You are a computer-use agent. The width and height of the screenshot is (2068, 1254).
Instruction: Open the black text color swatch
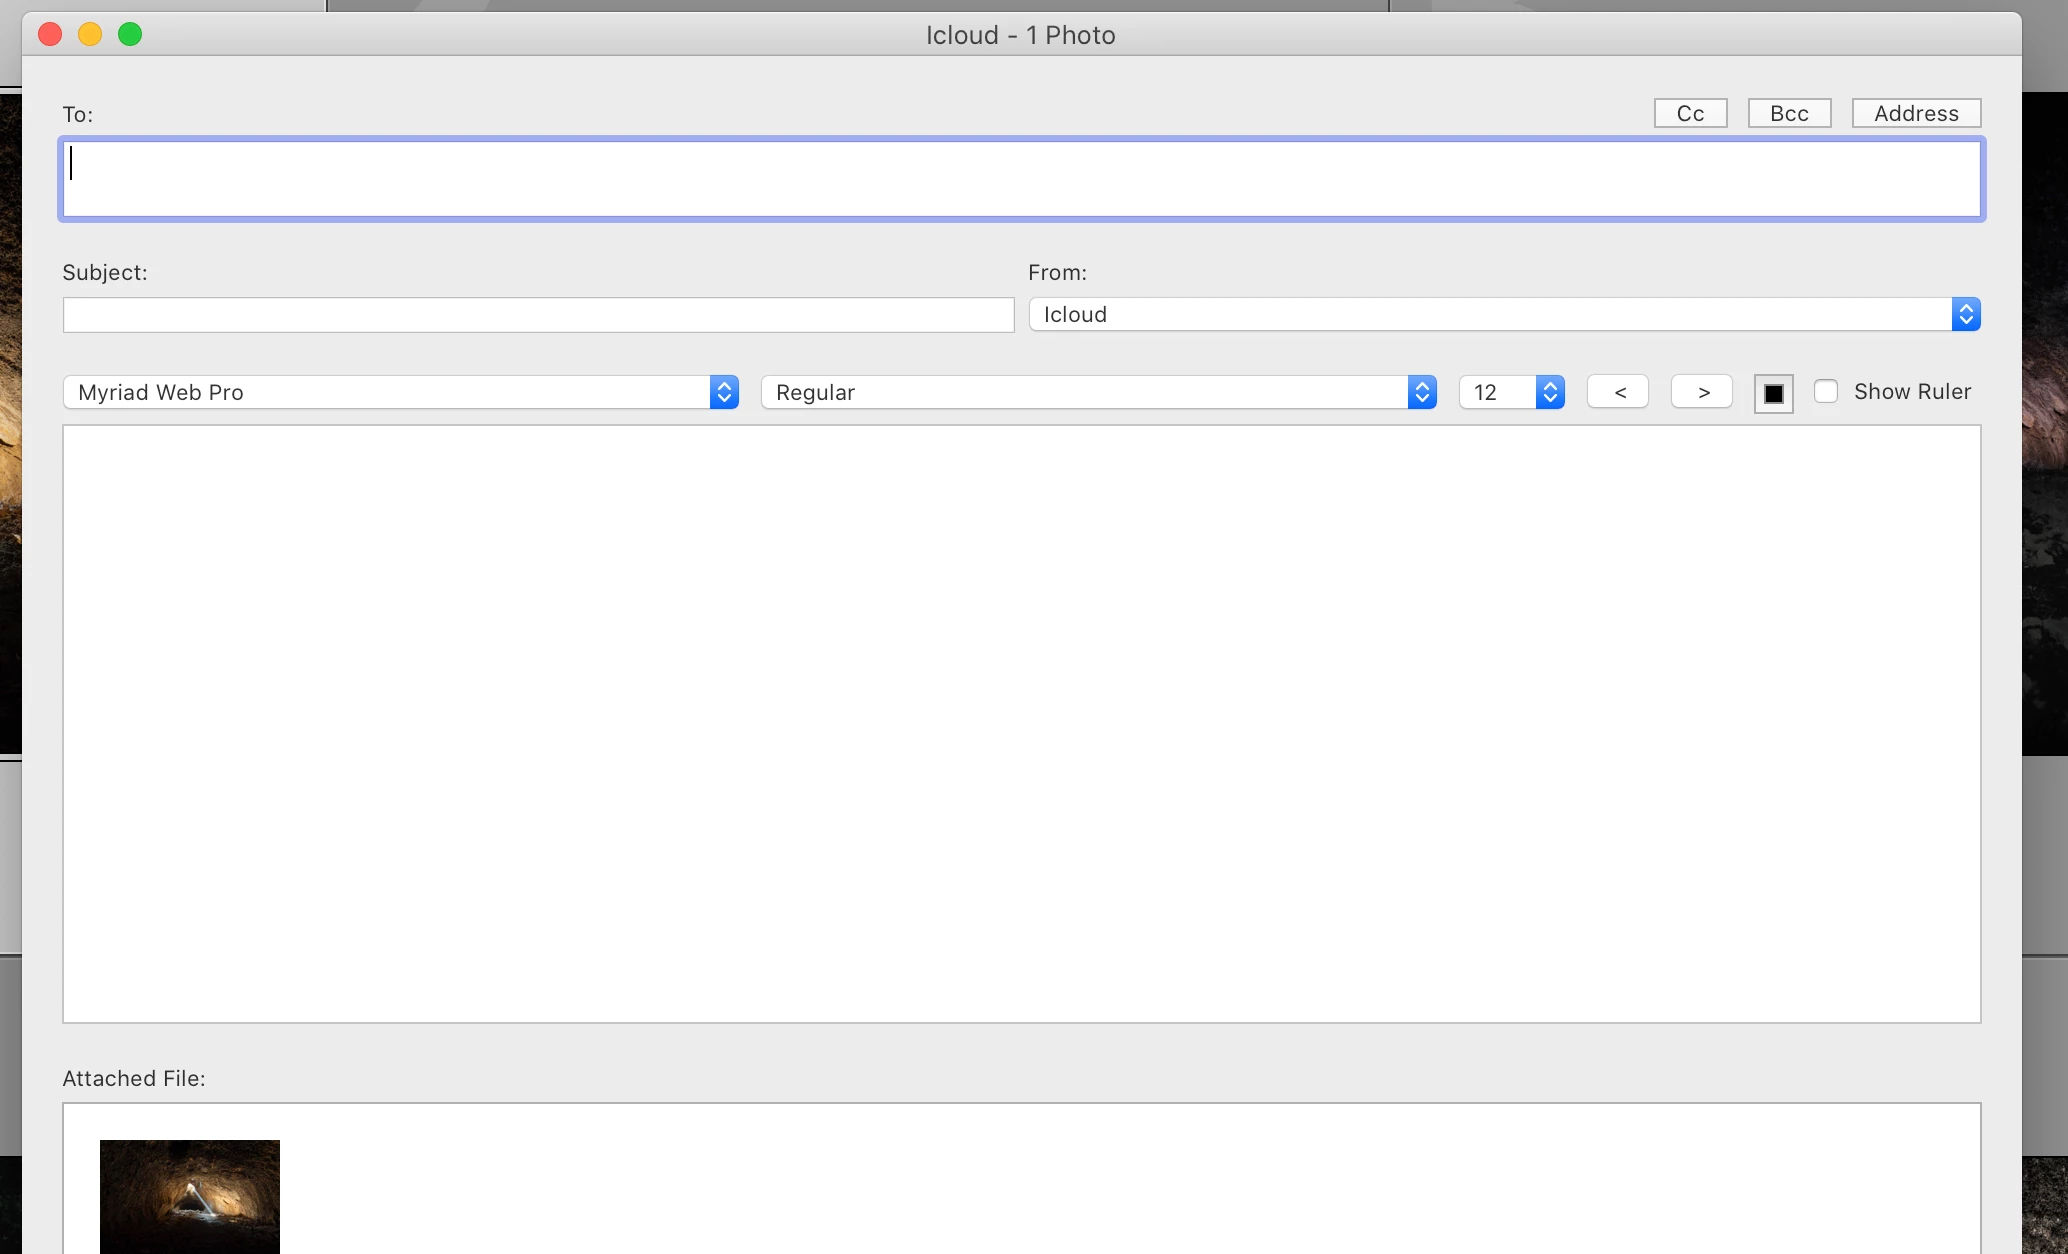1773,393
